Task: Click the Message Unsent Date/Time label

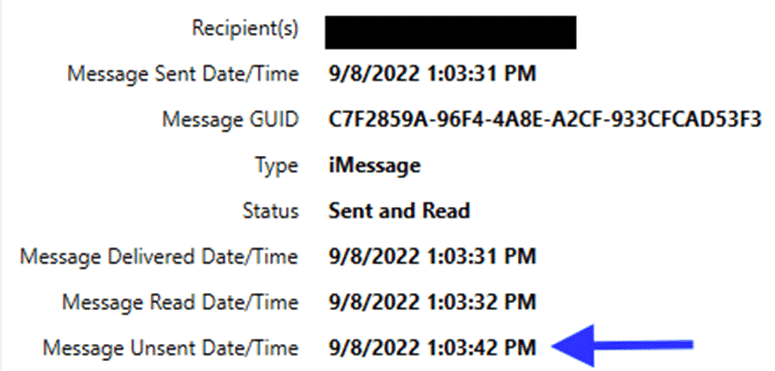Action: point(171,347)
